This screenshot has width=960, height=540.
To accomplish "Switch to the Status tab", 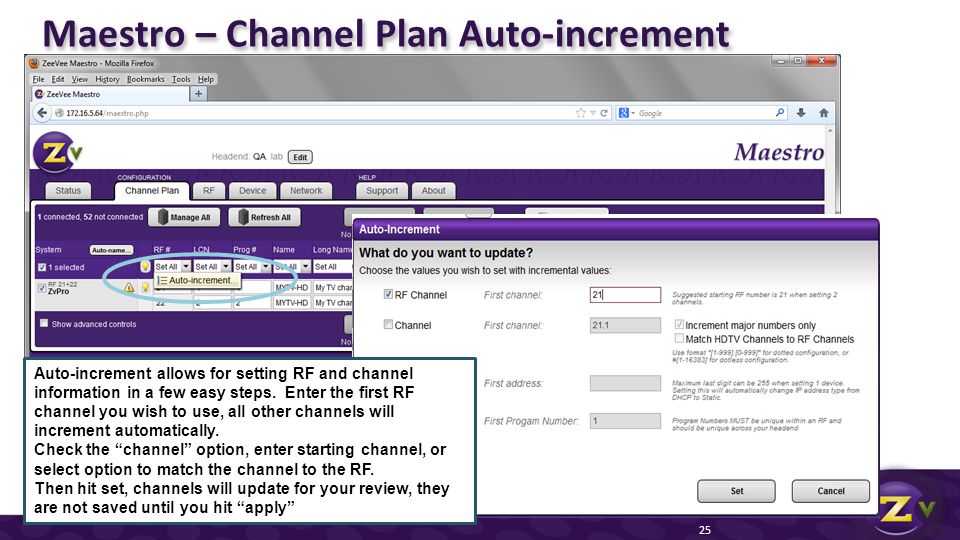I will pyautogui.click(x=68, y=190).
